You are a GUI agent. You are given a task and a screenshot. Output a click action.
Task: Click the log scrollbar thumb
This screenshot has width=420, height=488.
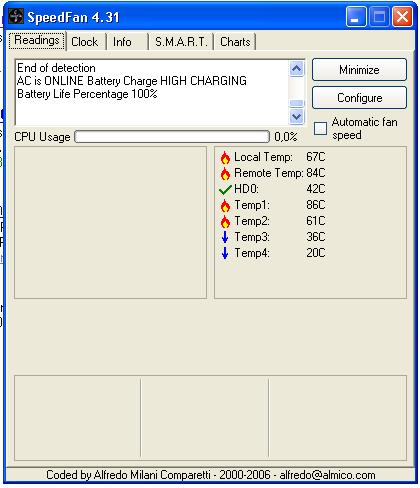tap(297, 104)
